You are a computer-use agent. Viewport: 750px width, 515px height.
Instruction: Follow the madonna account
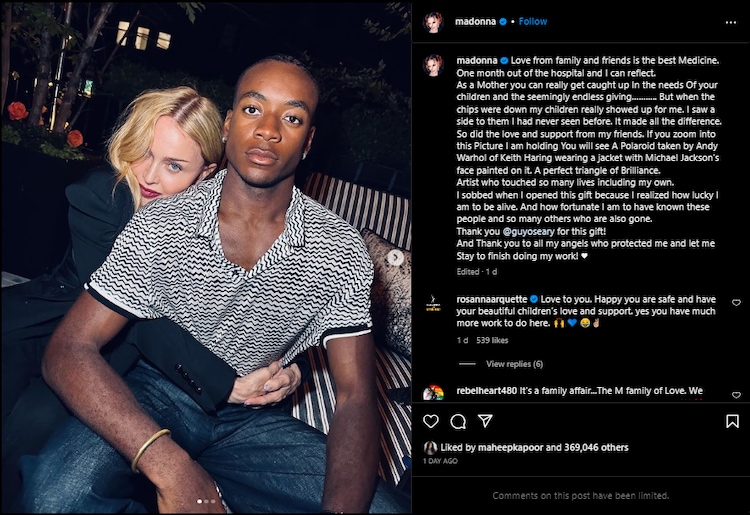pyautogui.click(x=532, y=22)
